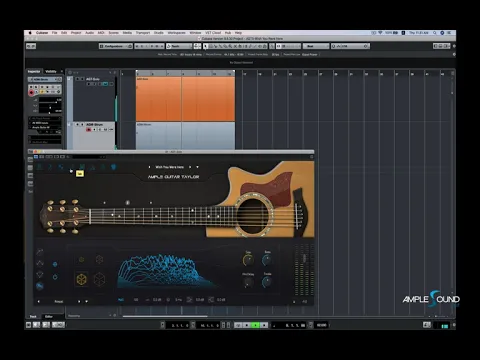This screenshot has height=360, width=480.
Task: Click the tempo value field
Action: (x=321, y=325)
